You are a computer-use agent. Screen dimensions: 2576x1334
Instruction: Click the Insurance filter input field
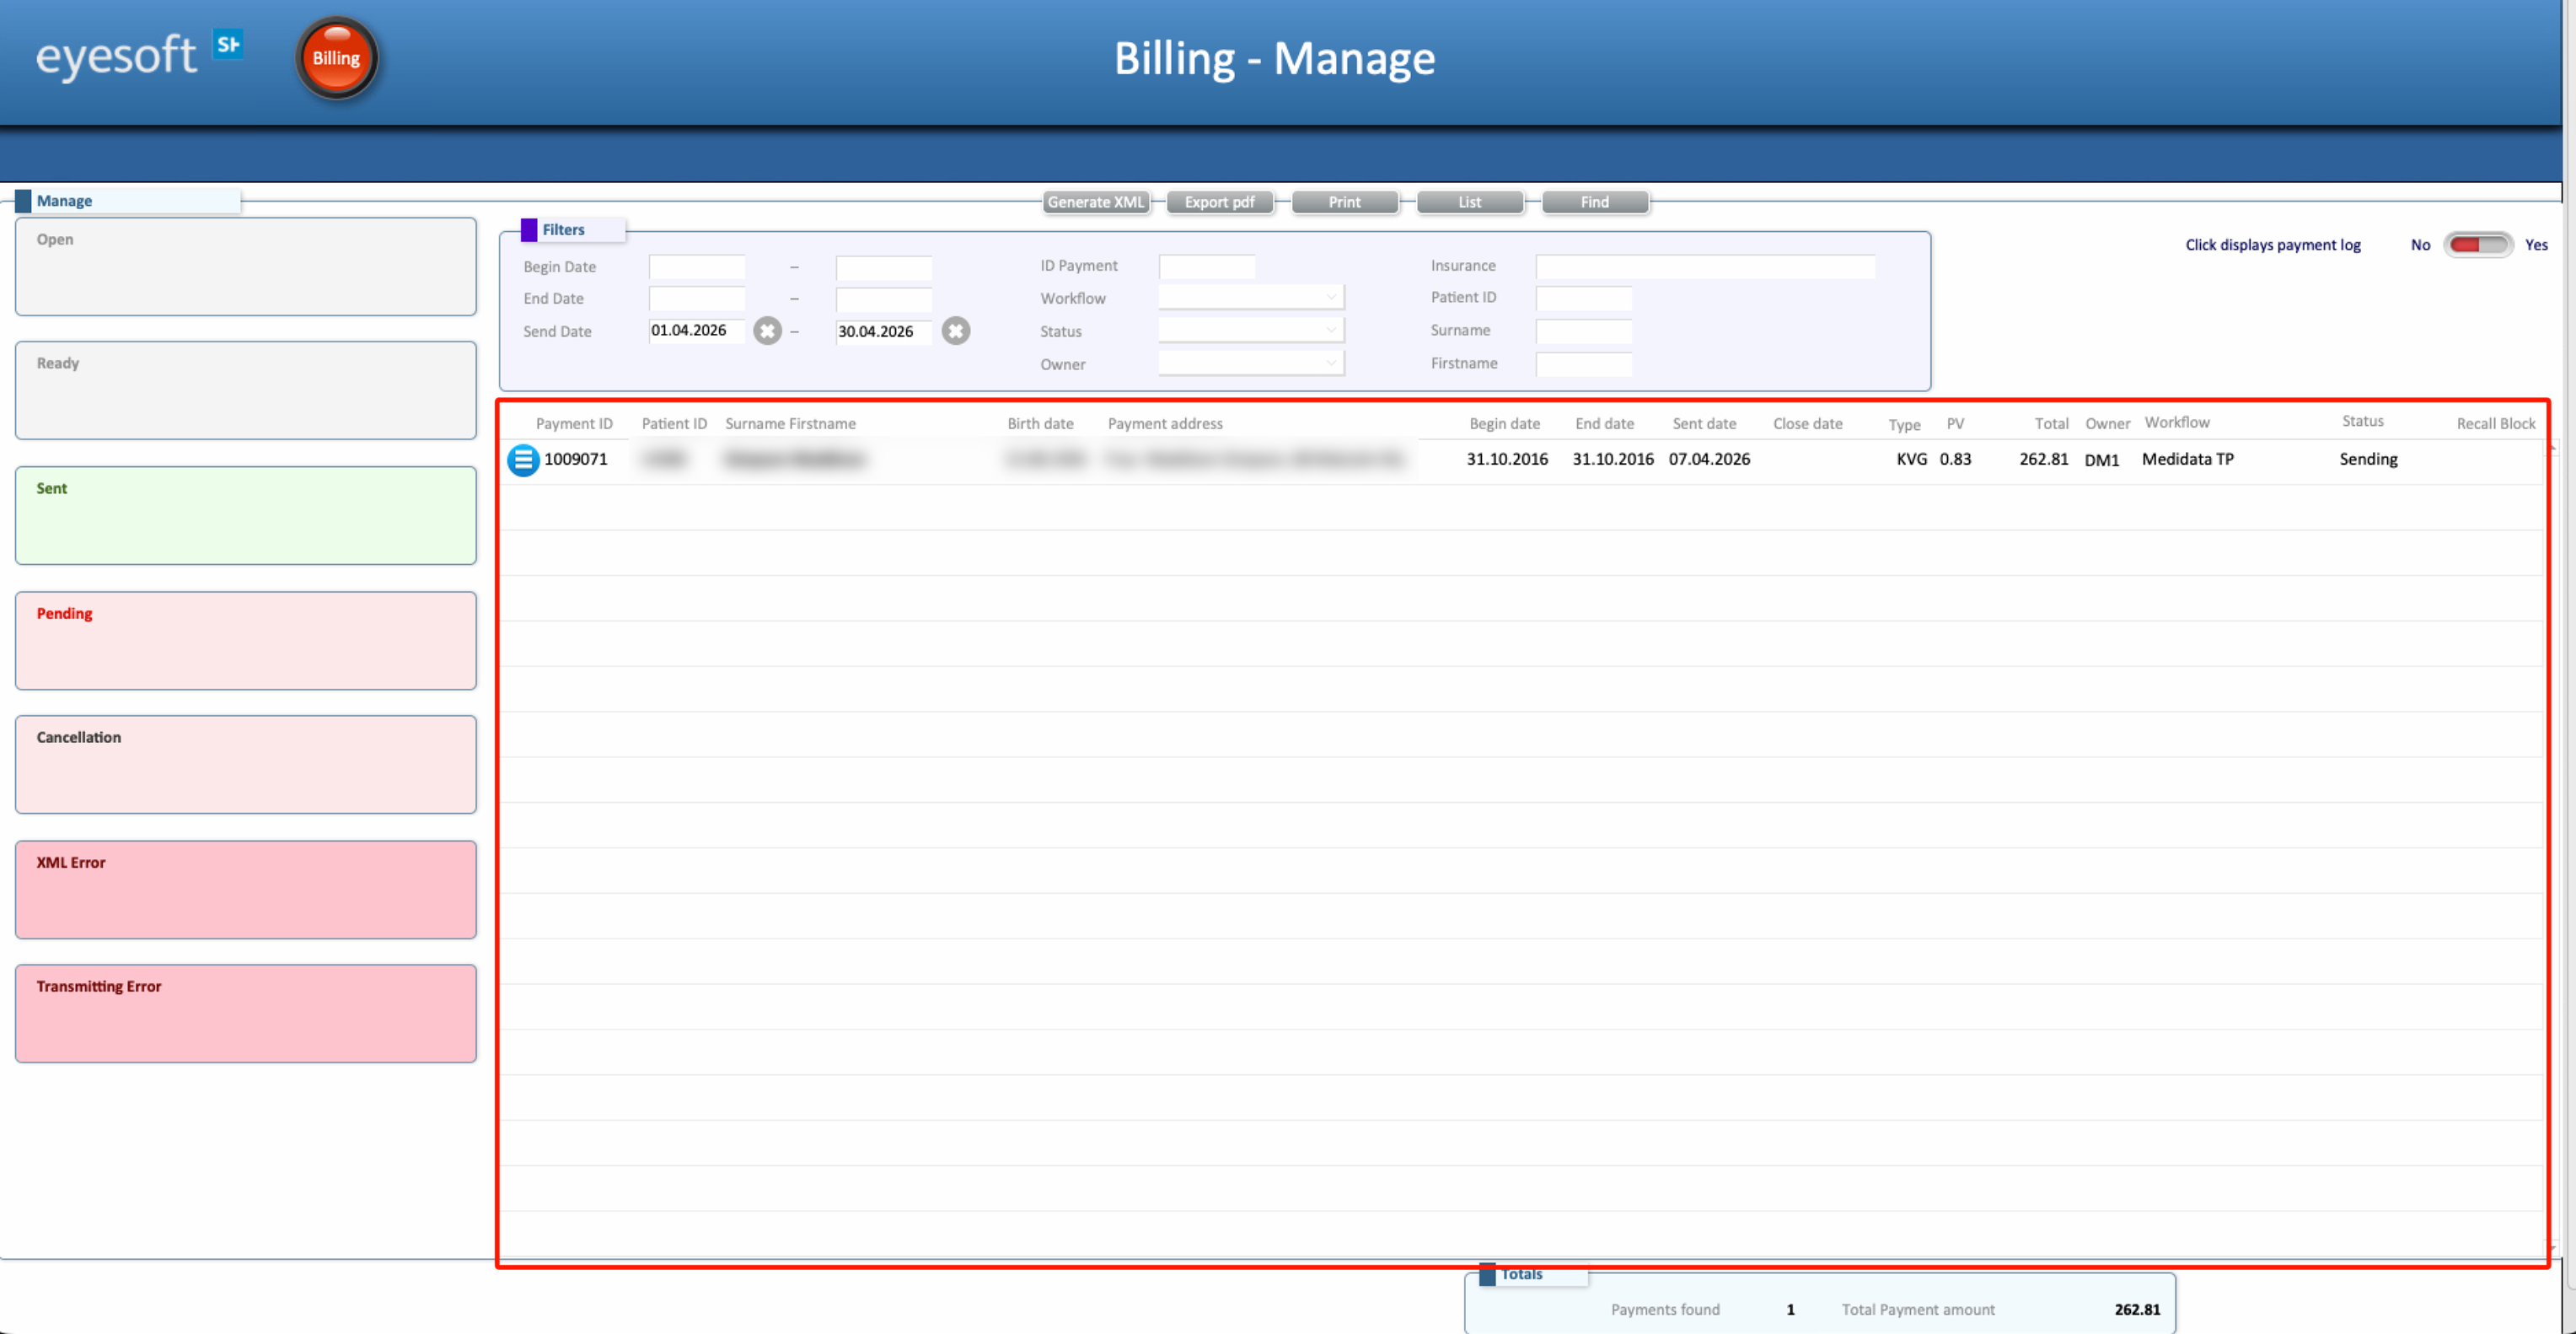pos(1705,266)
